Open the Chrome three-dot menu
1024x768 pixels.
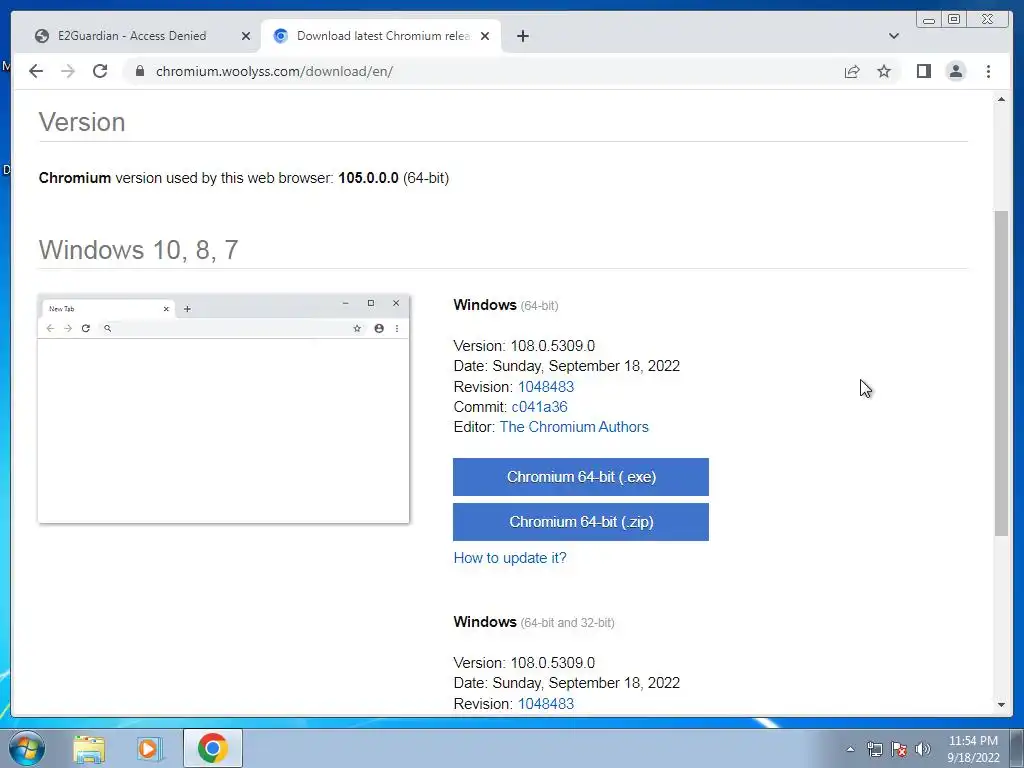988,71
